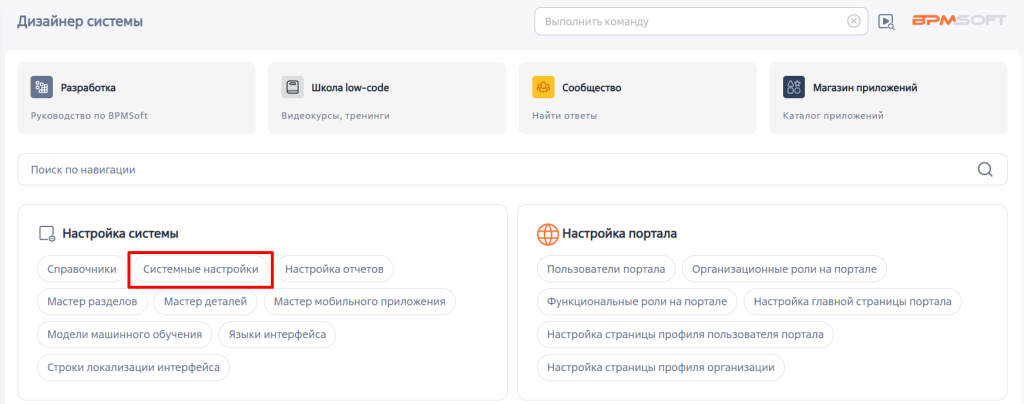
Task: Click the Настройка системы section icon
Action: (47, 234)
